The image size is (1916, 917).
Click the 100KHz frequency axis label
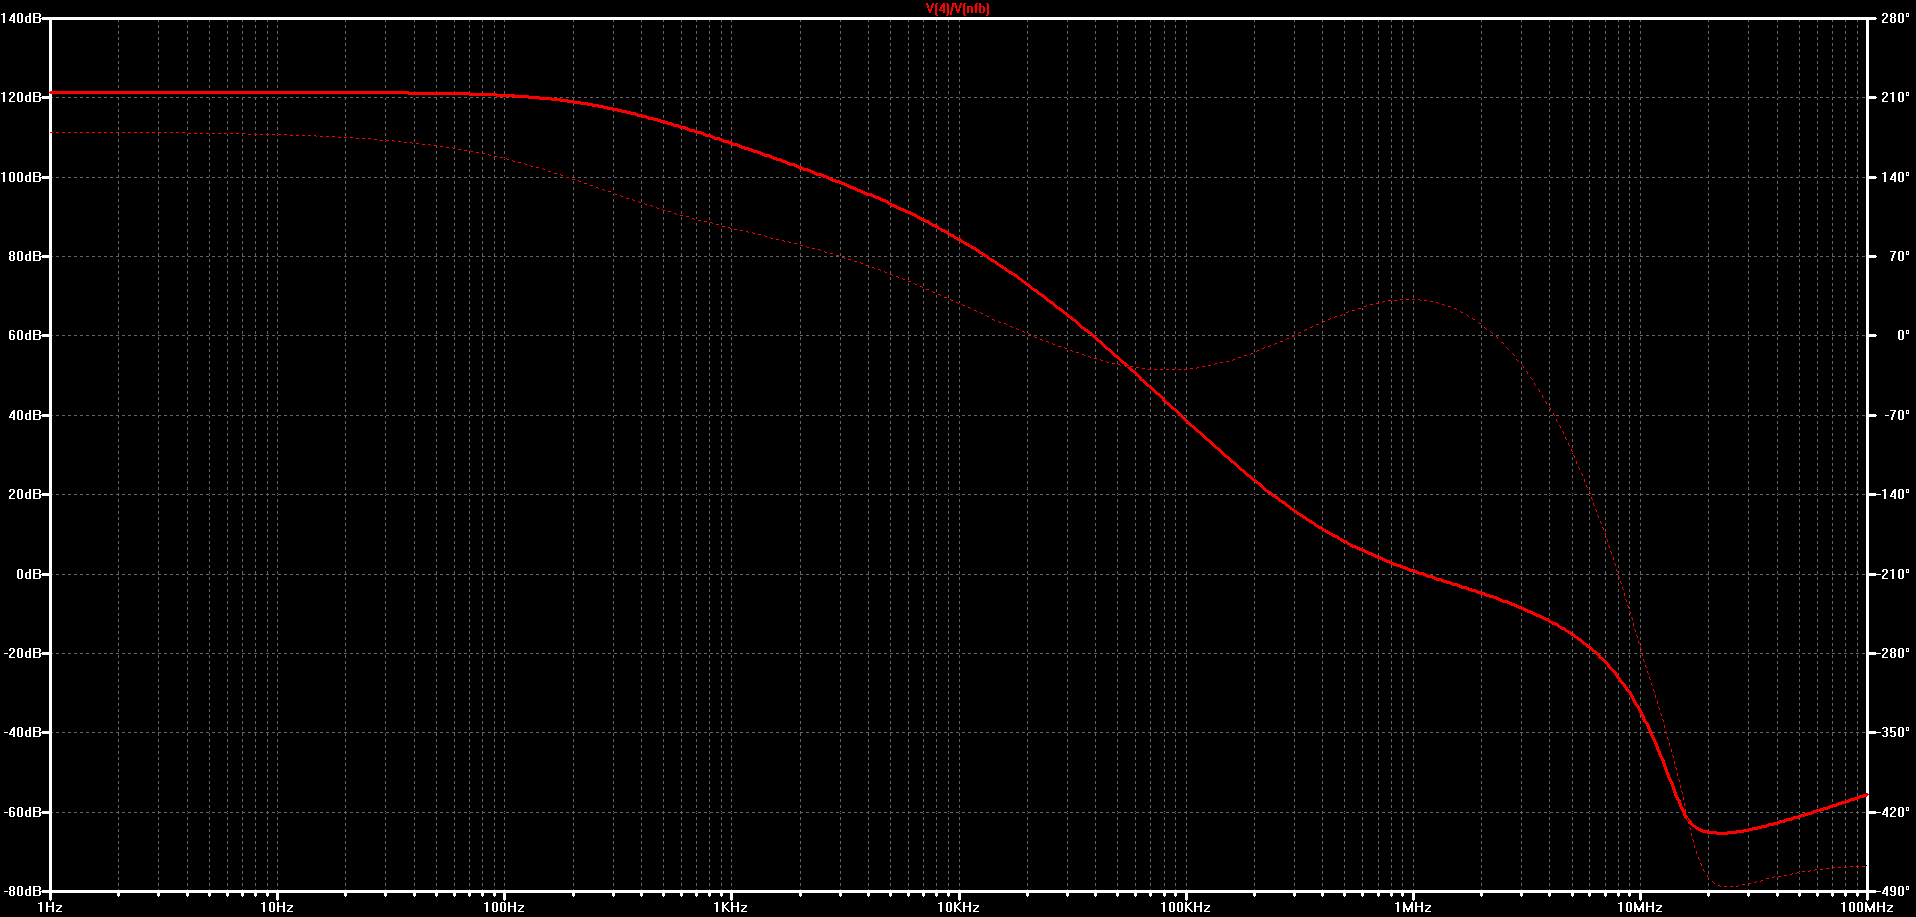pyautogui.click(x=1186, y=908)
